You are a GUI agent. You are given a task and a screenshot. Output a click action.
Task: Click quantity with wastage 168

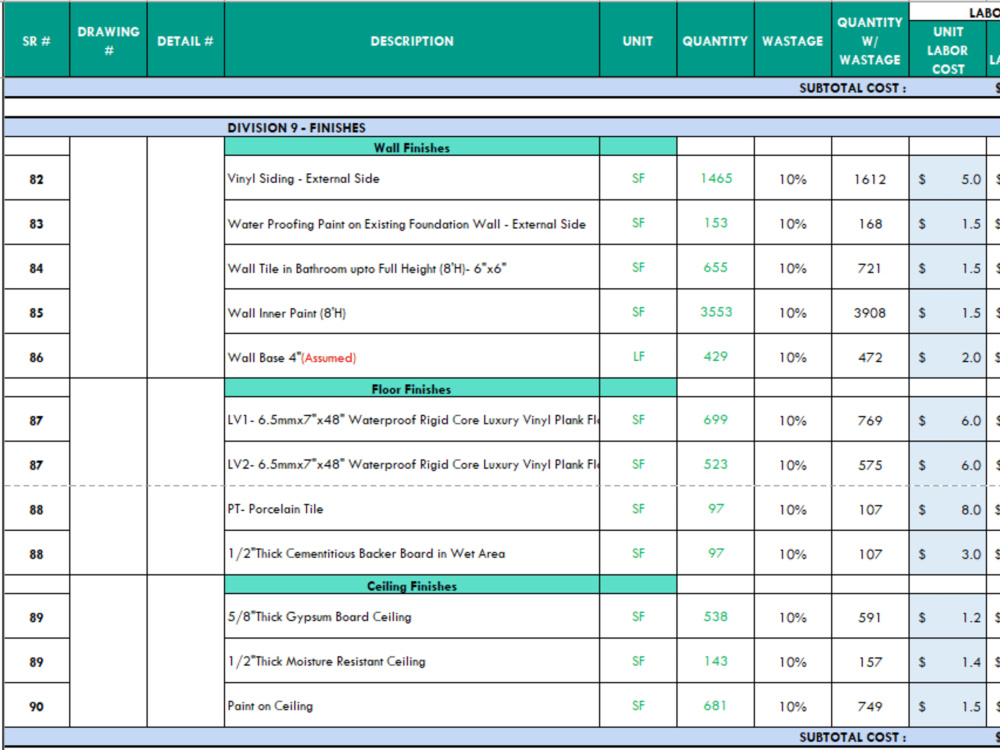[x=870, y=224]
